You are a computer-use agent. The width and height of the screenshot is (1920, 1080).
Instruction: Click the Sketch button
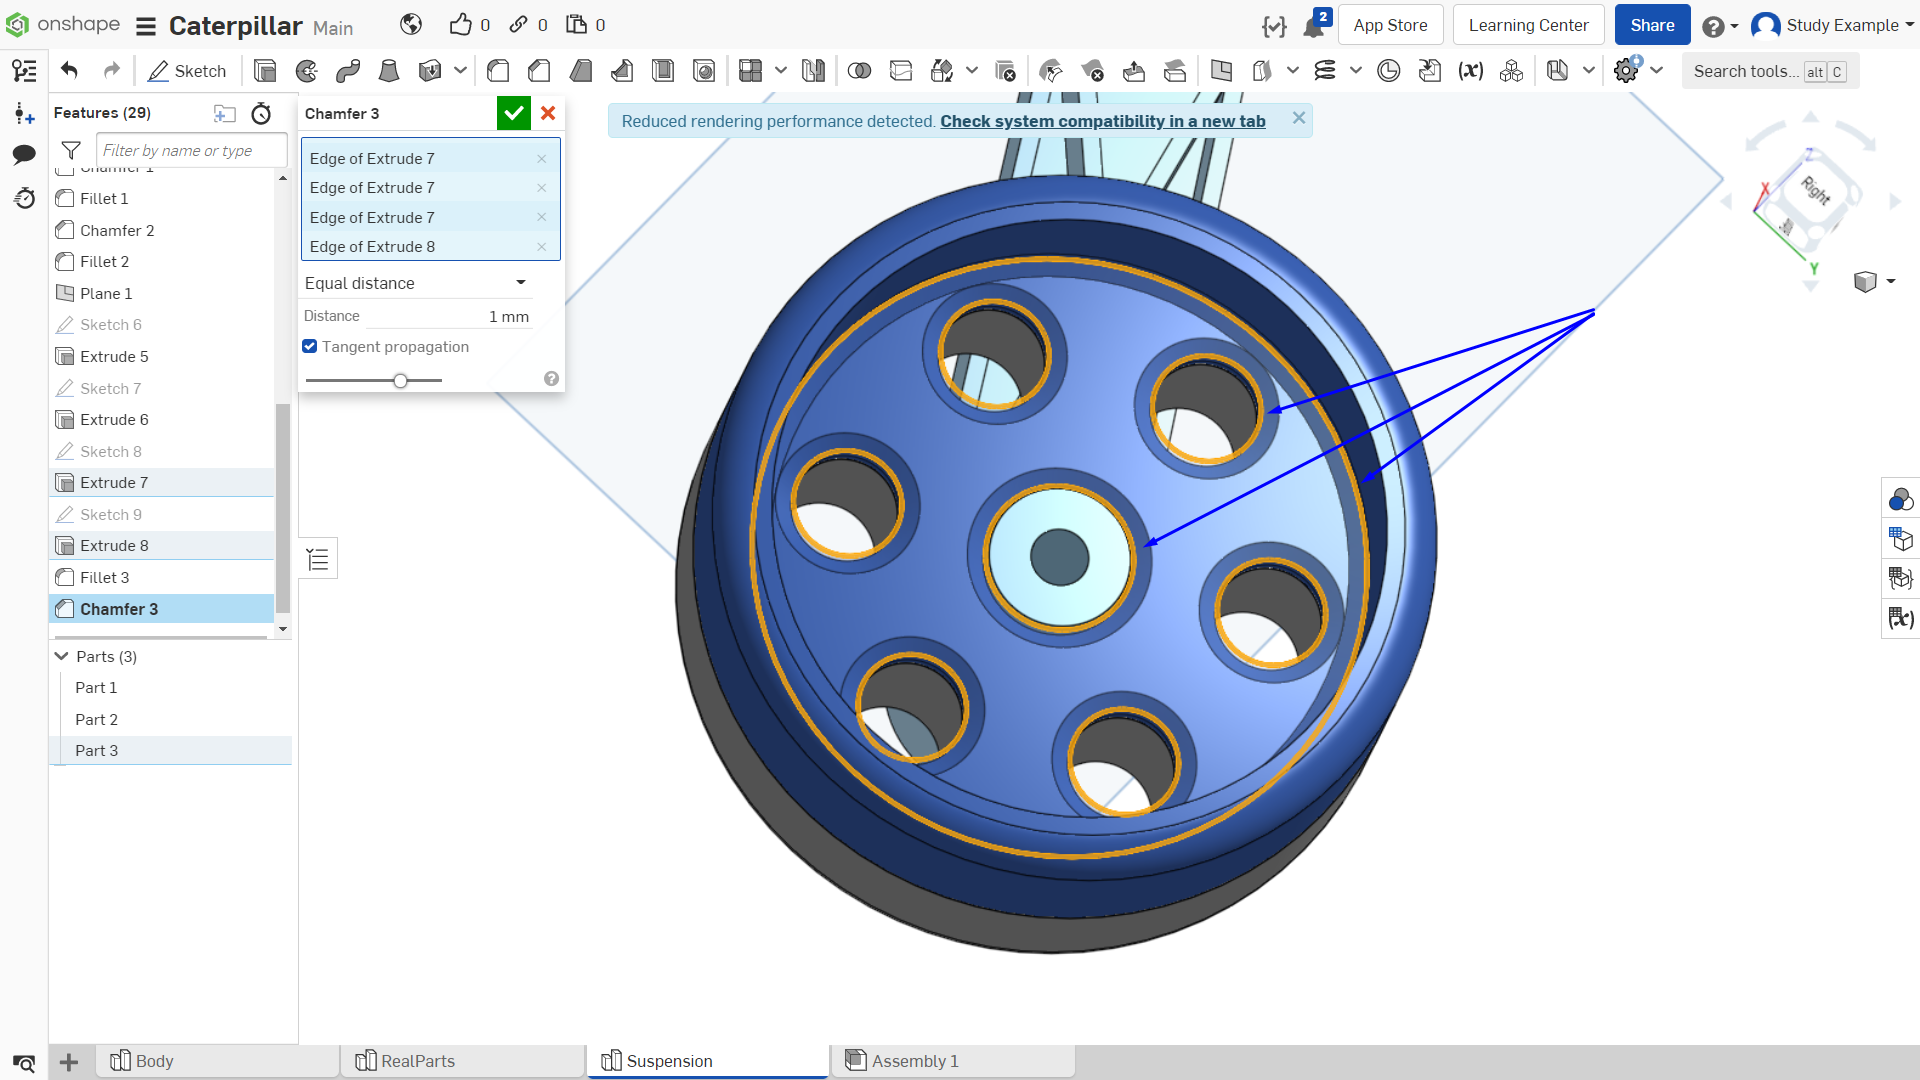coord(187,71)
